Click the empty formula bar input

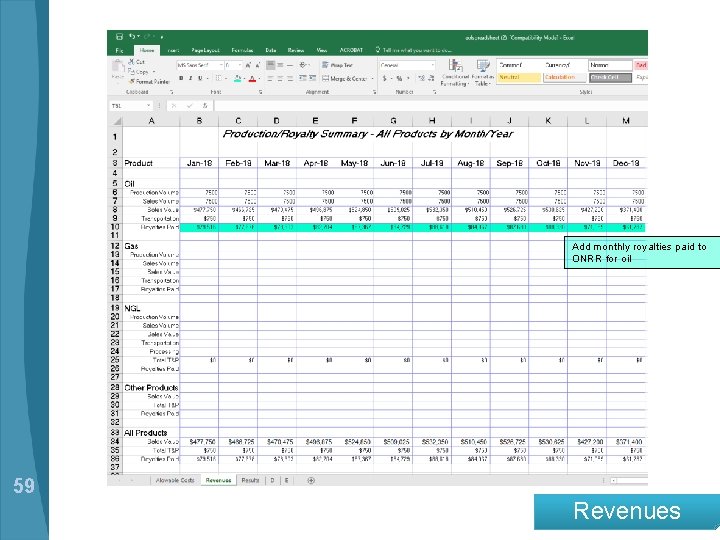tap(431, 106)
